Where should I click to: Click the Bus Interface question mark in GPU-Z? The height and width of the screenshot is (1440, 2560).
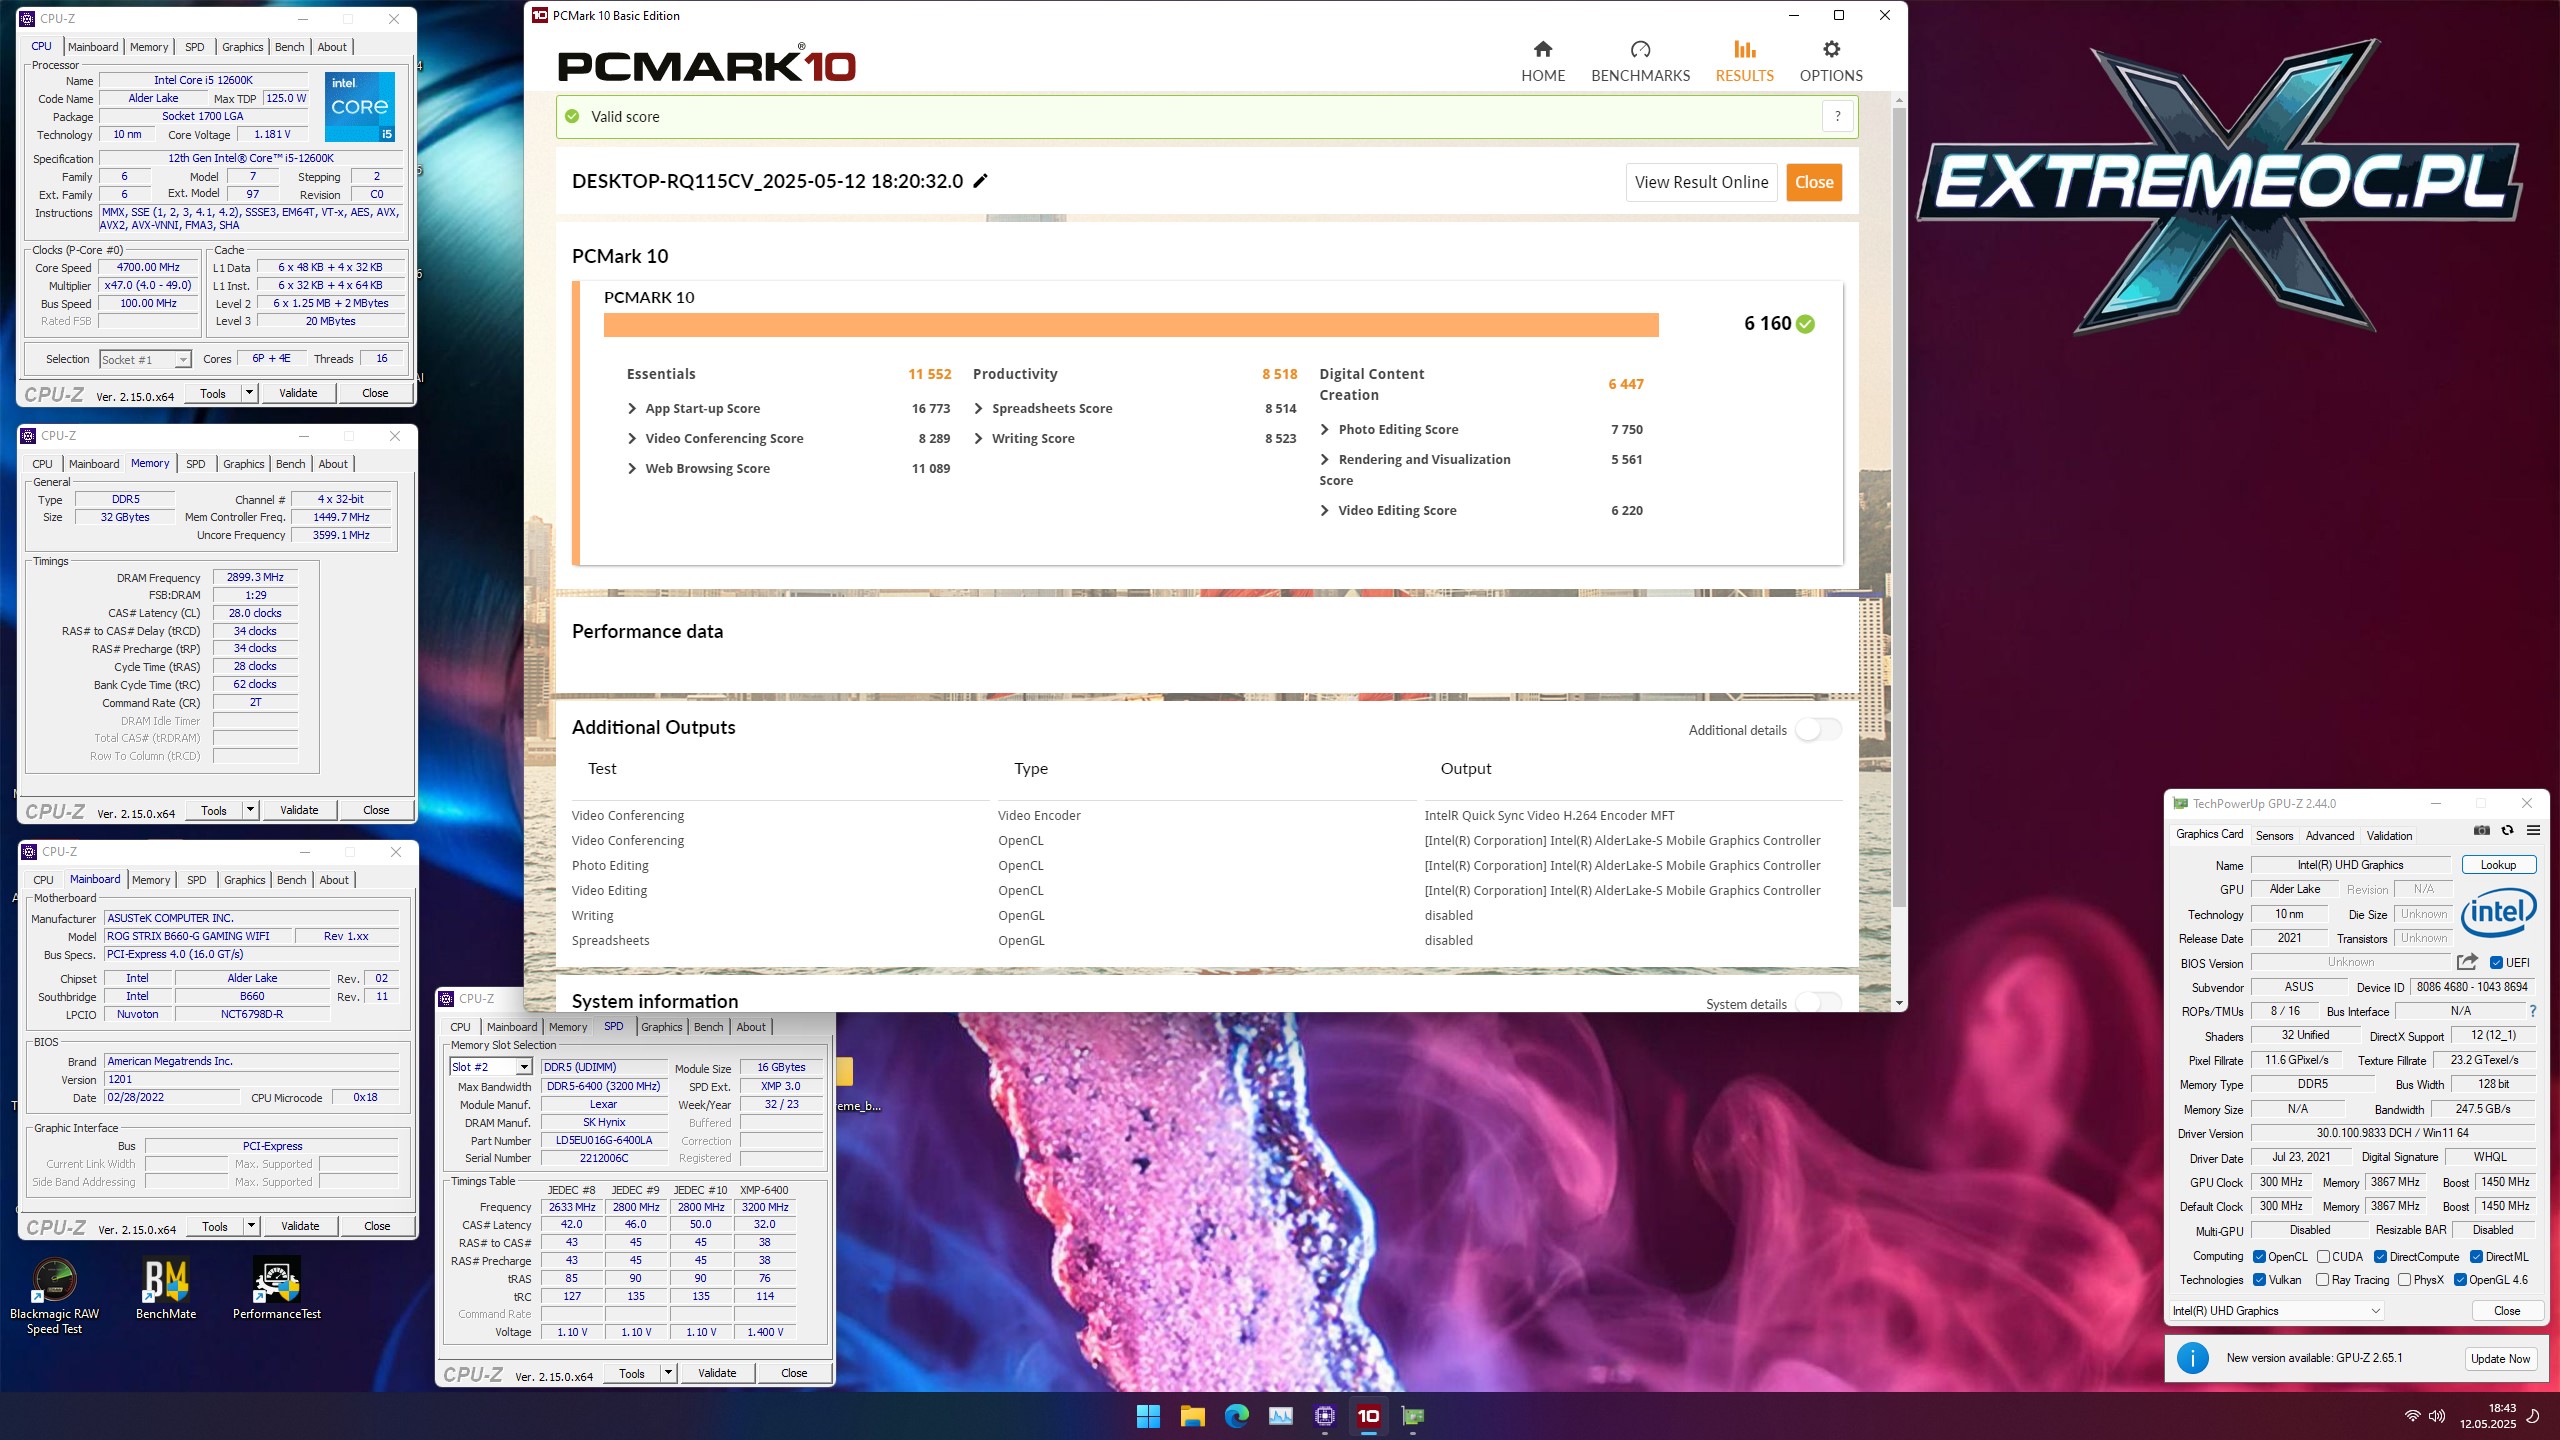point(2533,1011)
